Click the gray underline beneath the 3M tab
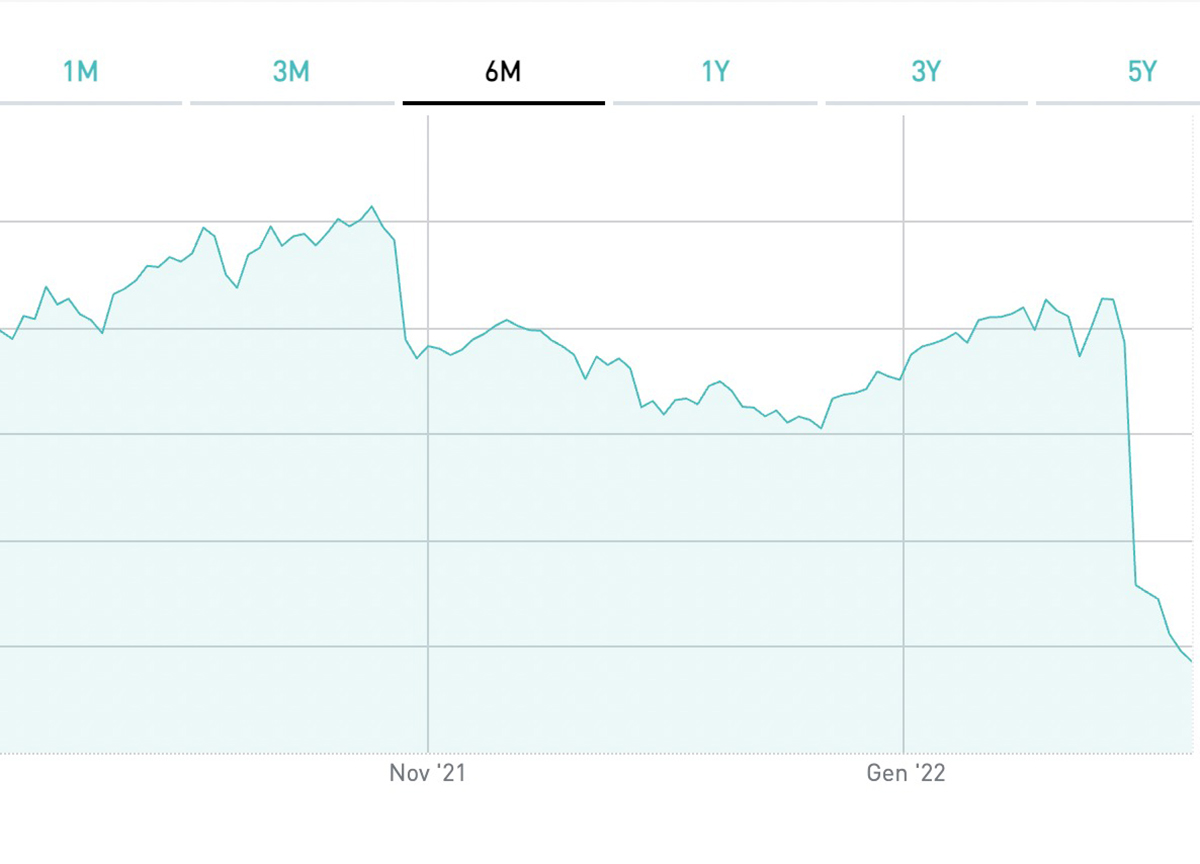Screen dimensions: 1200x864 click(291, 102)
